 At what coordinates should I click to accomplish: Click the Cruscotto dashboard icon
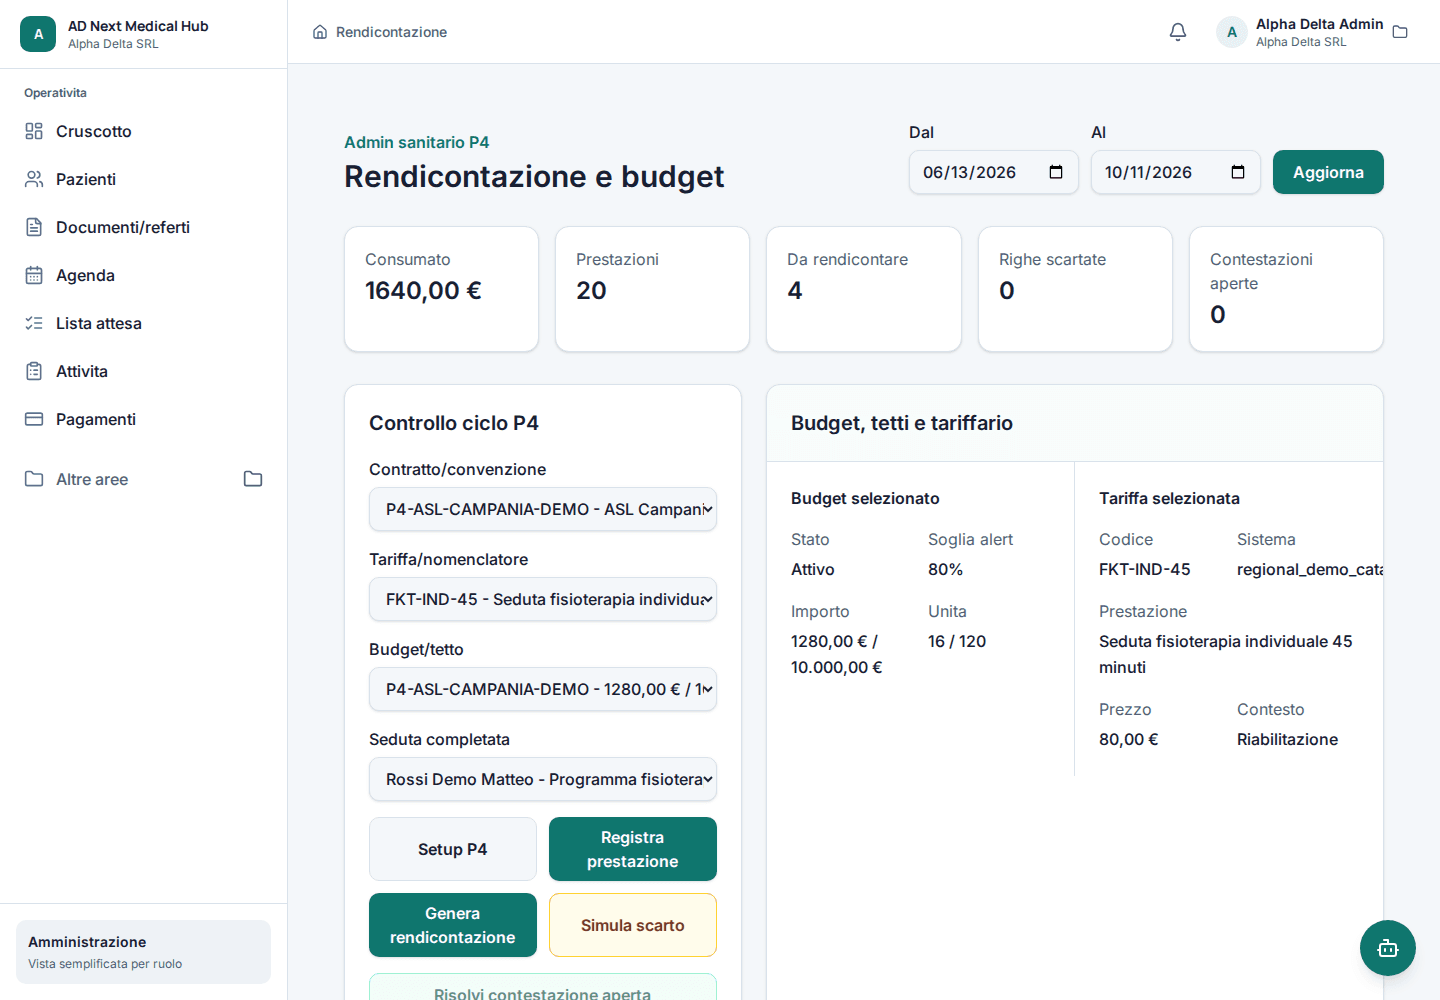(x=34, y=131)
